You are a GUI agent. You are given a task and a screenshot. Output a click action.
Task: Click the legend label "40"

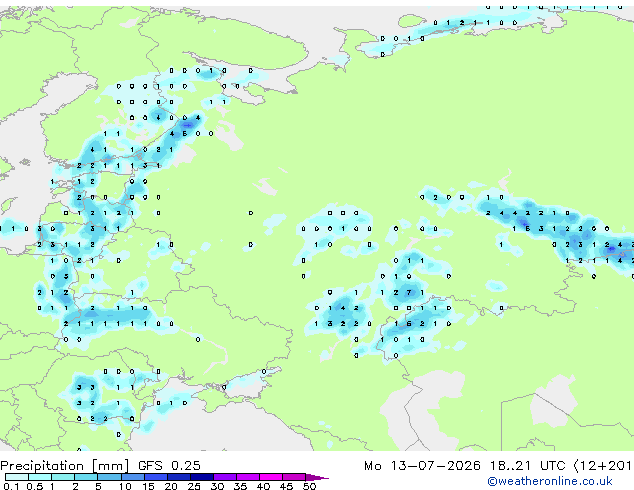click(263, 486)
